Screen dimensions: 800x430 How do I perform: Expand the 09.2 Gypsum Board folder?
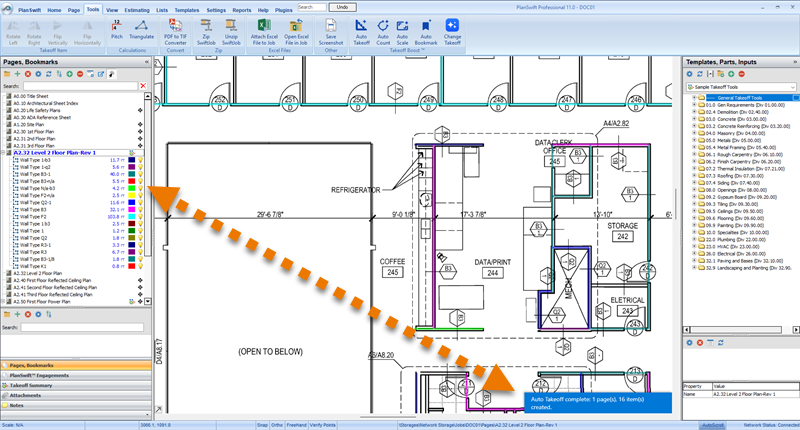pyautogui.click(x=694, y=197)
